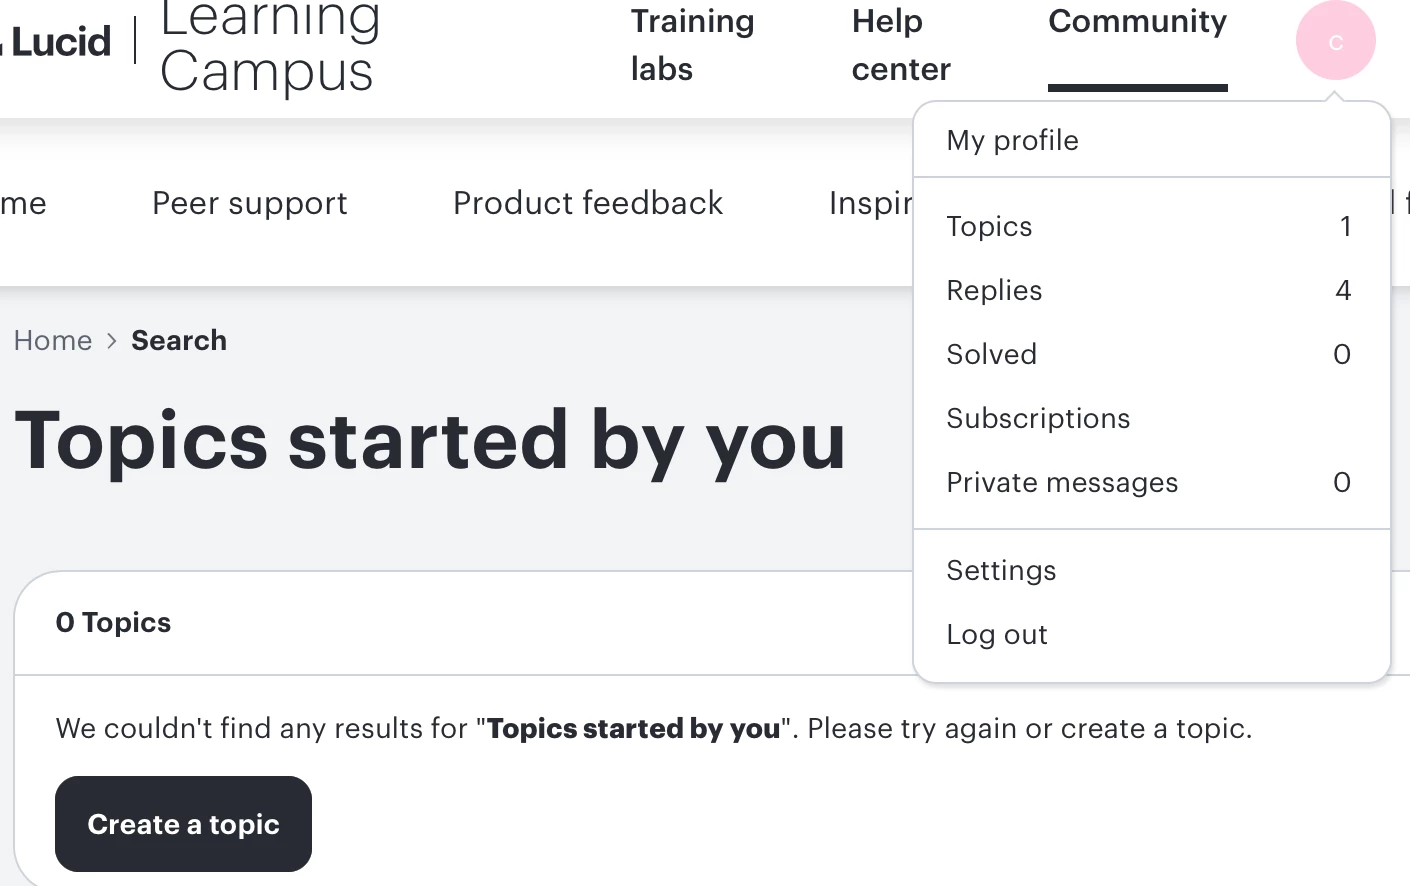Select Replies in the user menu
This screenshot has height=886, width=1410.
1152,290
